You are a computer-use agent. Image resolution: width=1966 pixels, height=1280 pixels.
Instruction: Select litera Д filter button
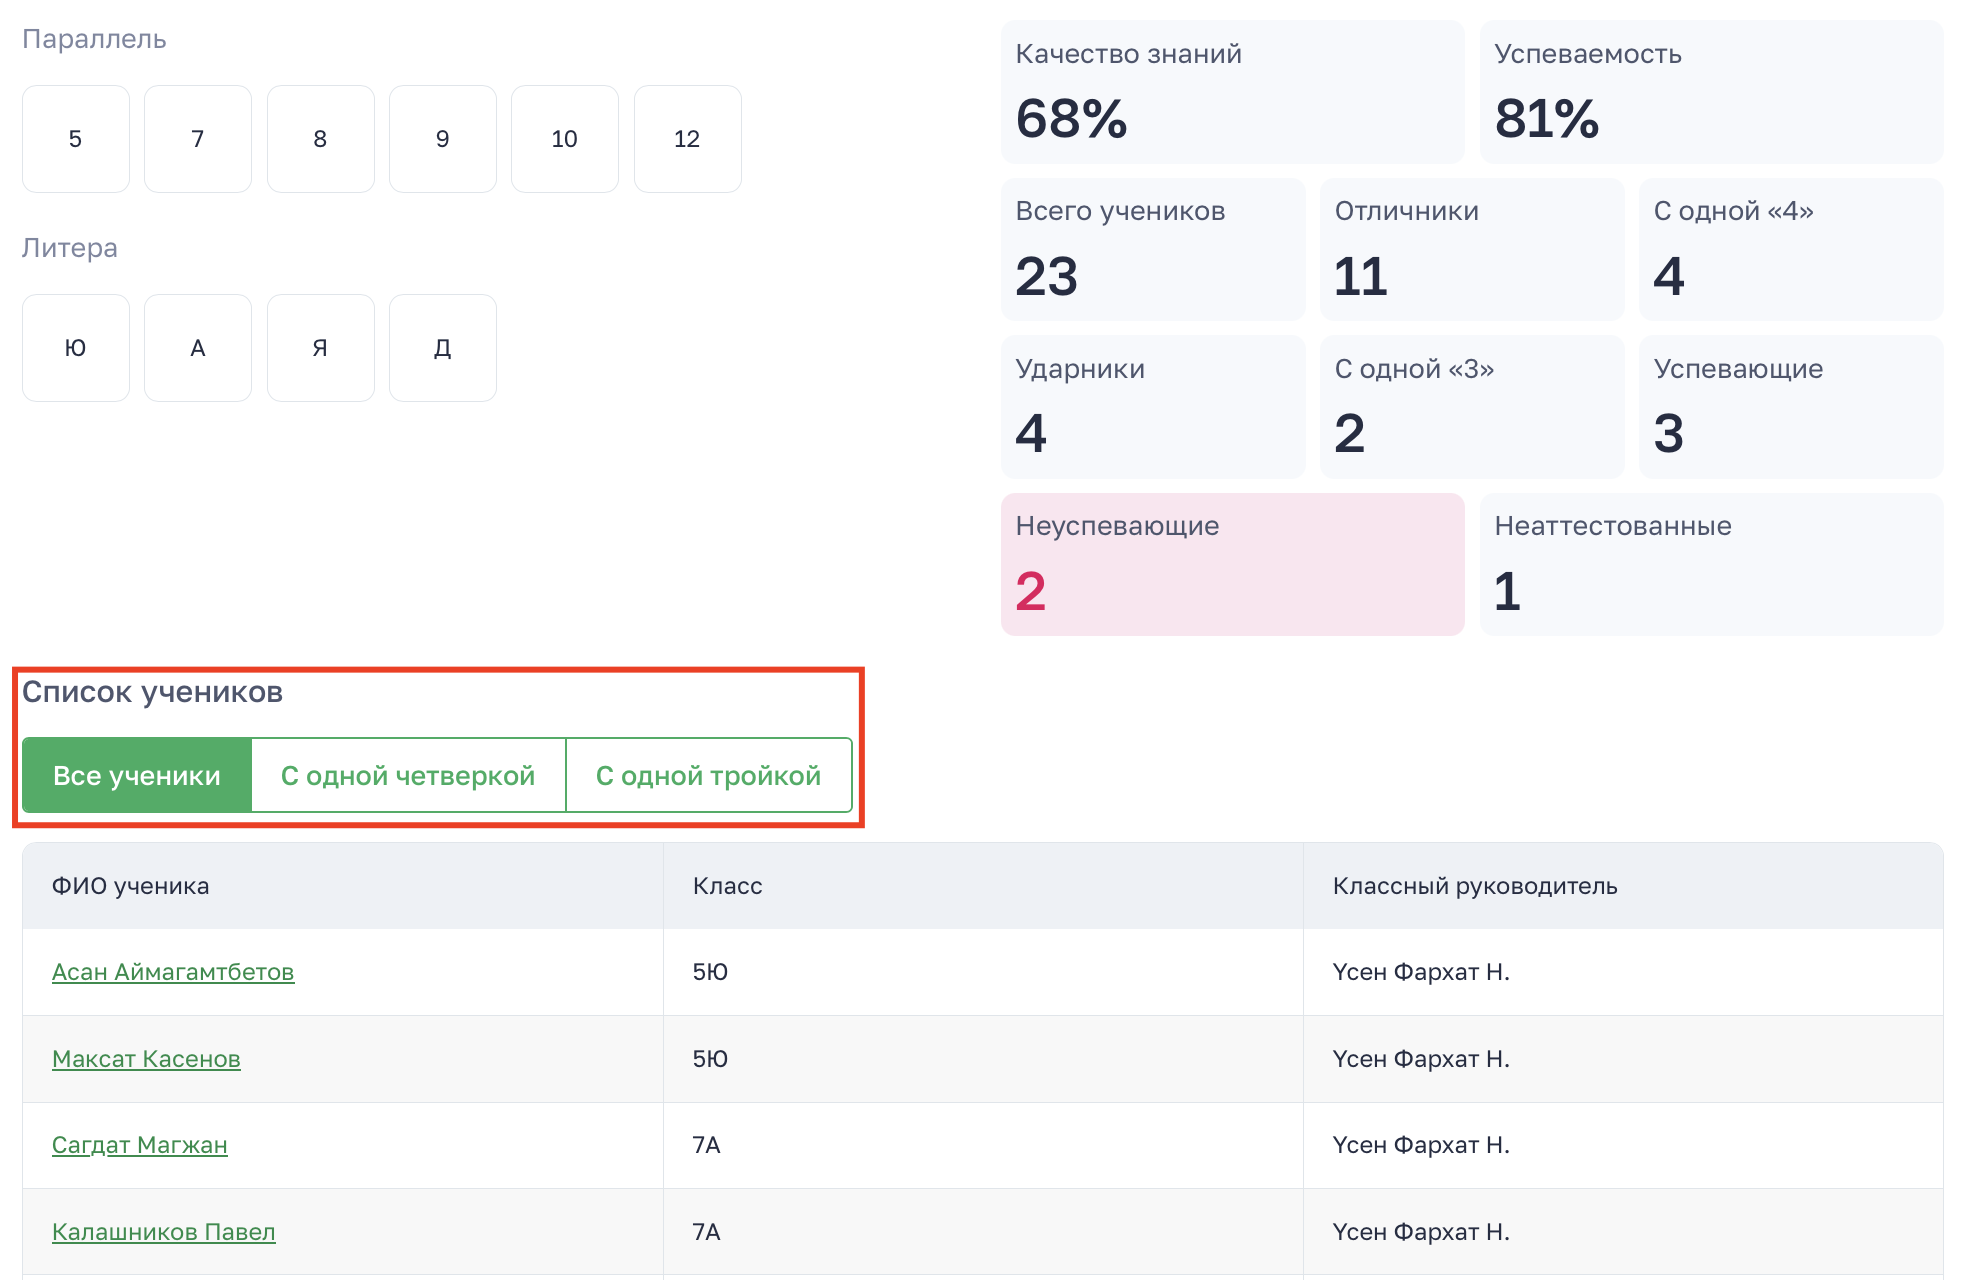tap(442, 348)
